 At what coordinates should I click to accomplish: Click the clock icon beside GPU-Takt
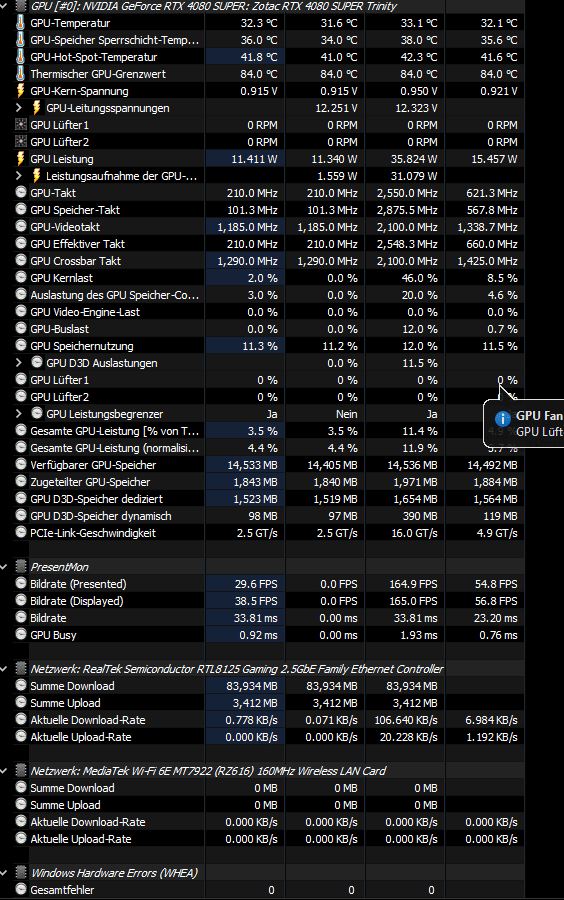tap(21, 192)
